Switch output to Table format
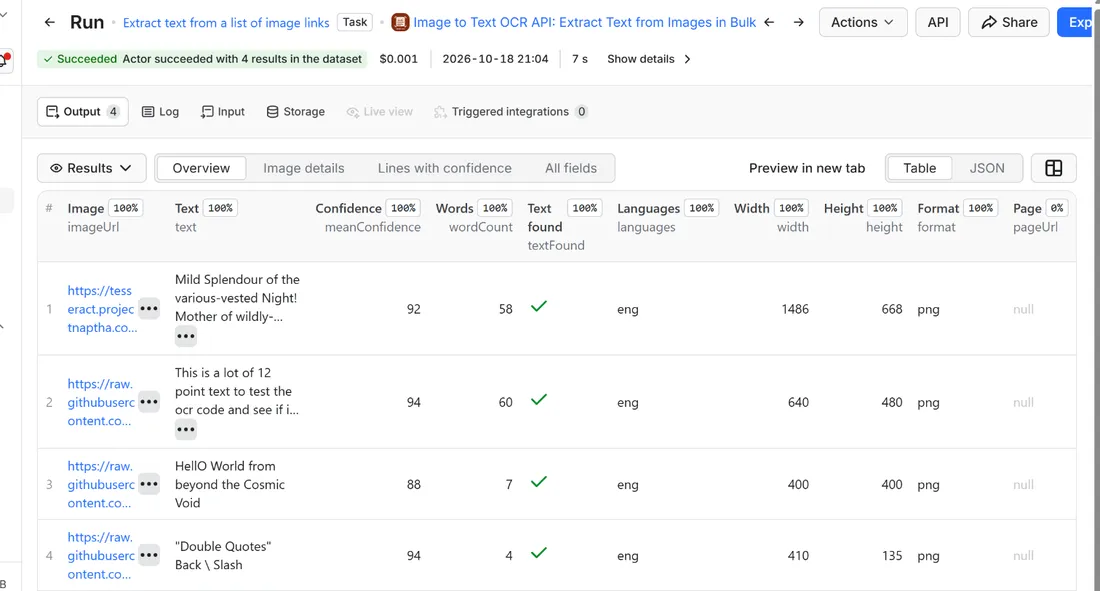The height and width of the screenshot is (591, 1100). click(920, 168)
